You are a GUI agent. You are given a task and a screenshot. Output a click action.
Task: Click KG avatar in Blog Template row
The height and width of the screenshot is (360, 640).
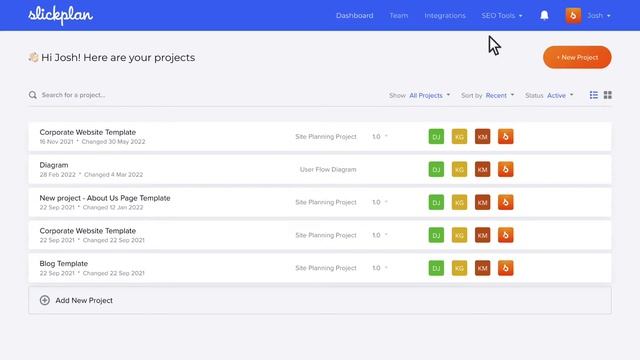pos(459,268)
